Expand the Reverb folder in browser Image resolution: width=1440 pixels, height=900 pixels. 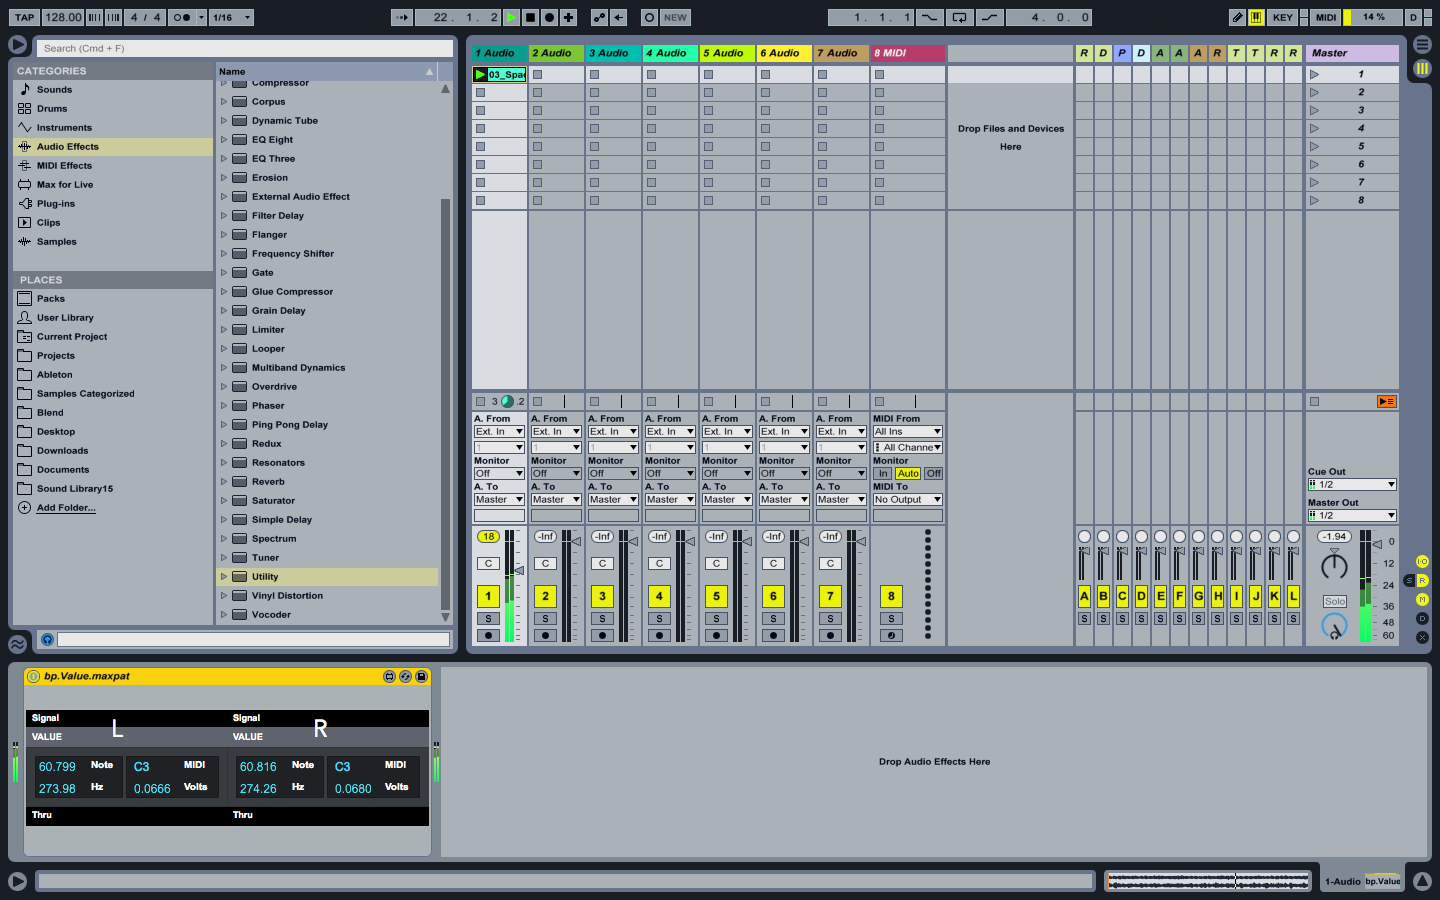(224, 482)
